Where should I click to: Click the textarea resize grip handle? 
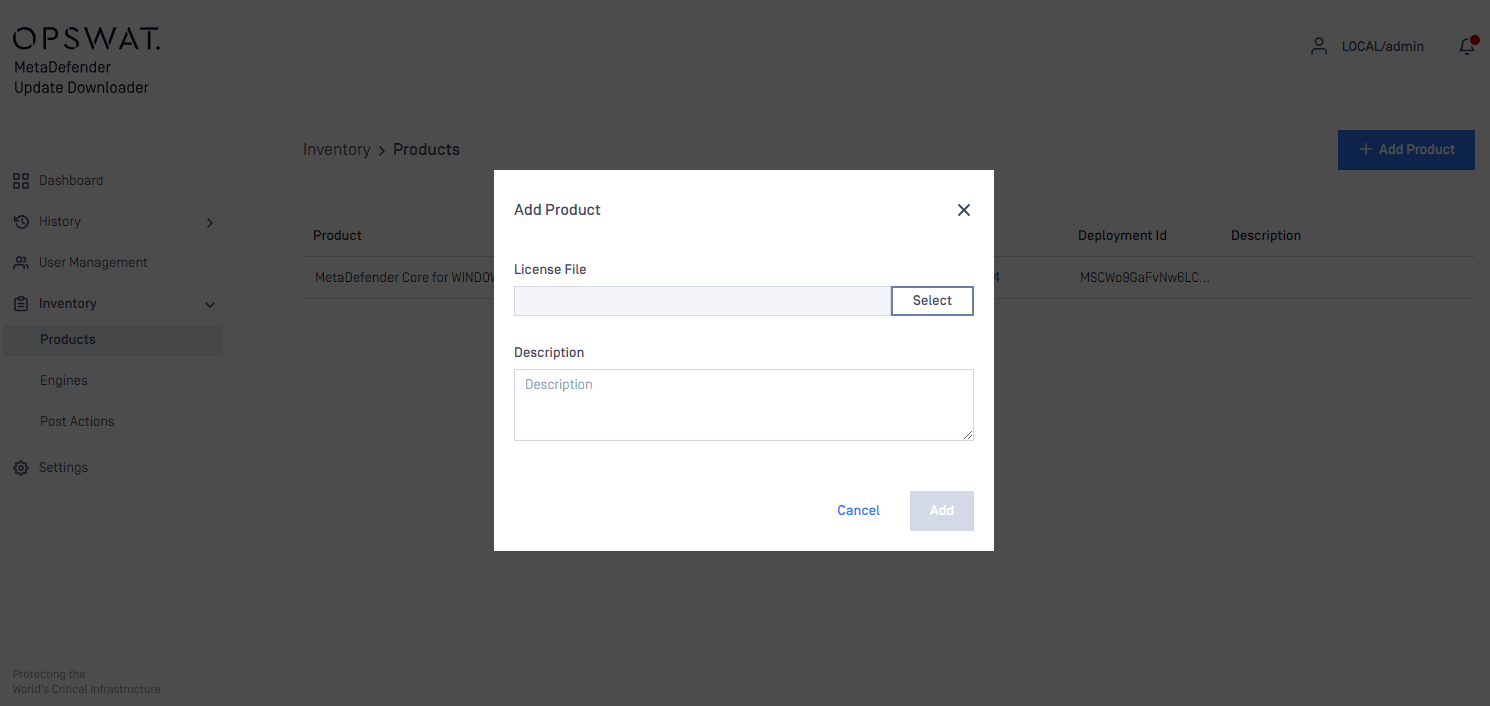pyautogui.click(x=967, y=434)
